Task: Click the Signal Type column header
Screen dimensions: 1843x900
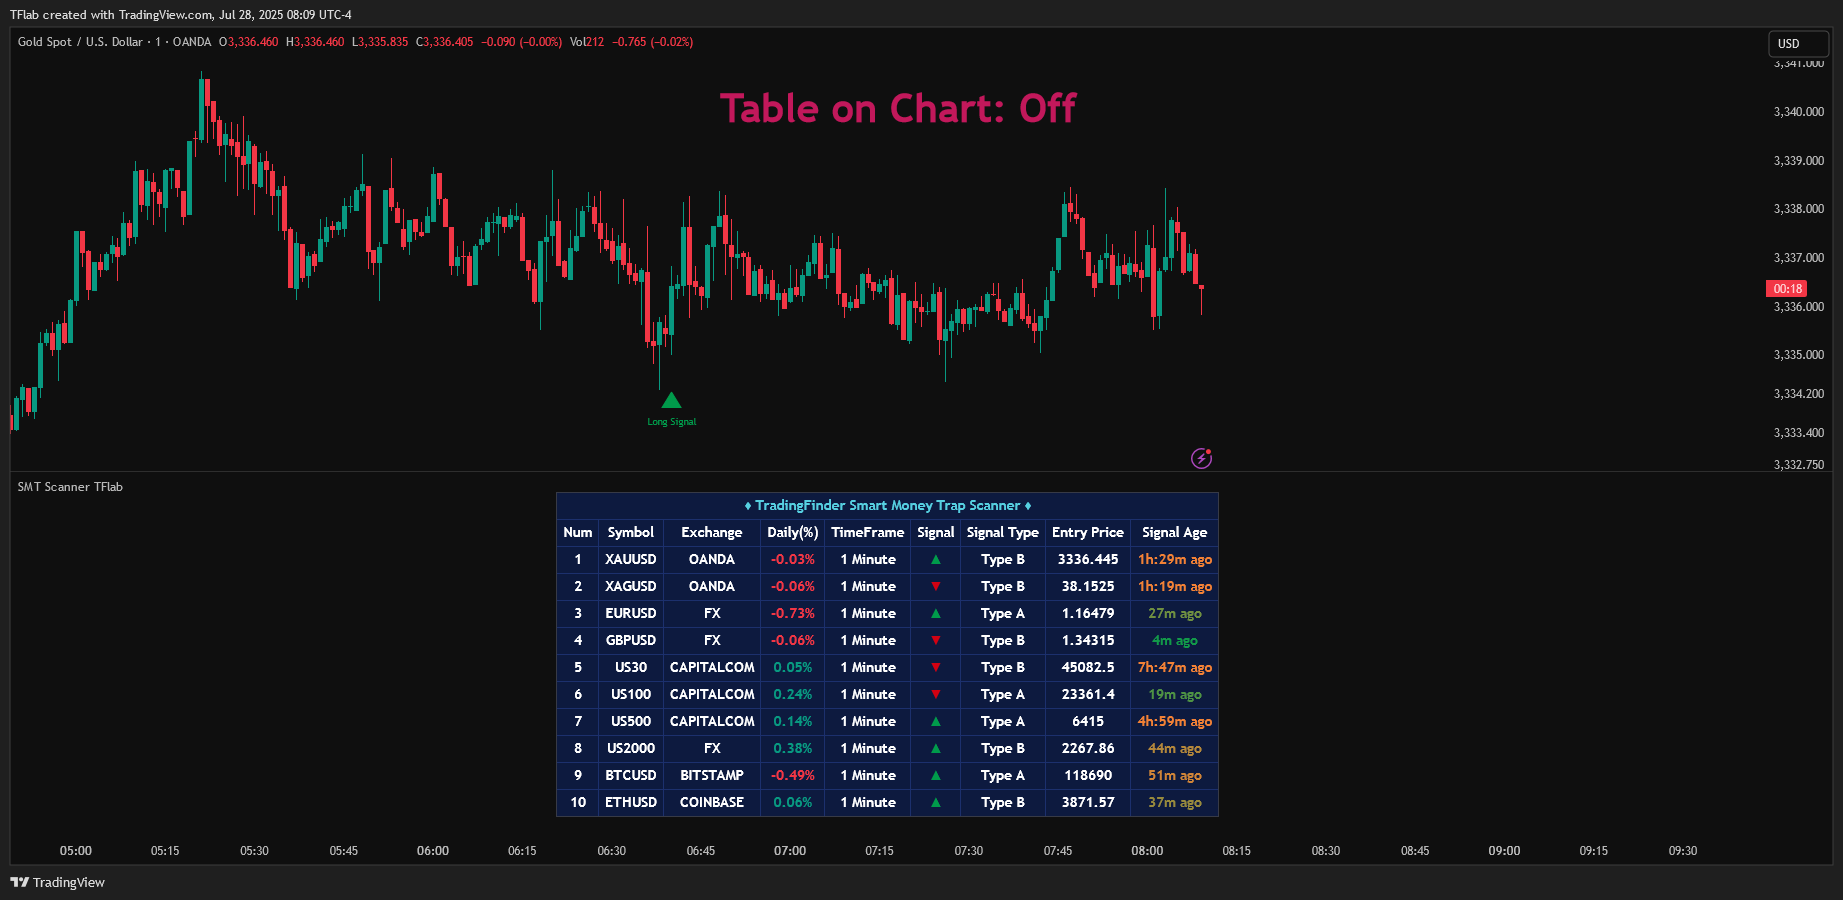Action: click(x=1002, y=533)
